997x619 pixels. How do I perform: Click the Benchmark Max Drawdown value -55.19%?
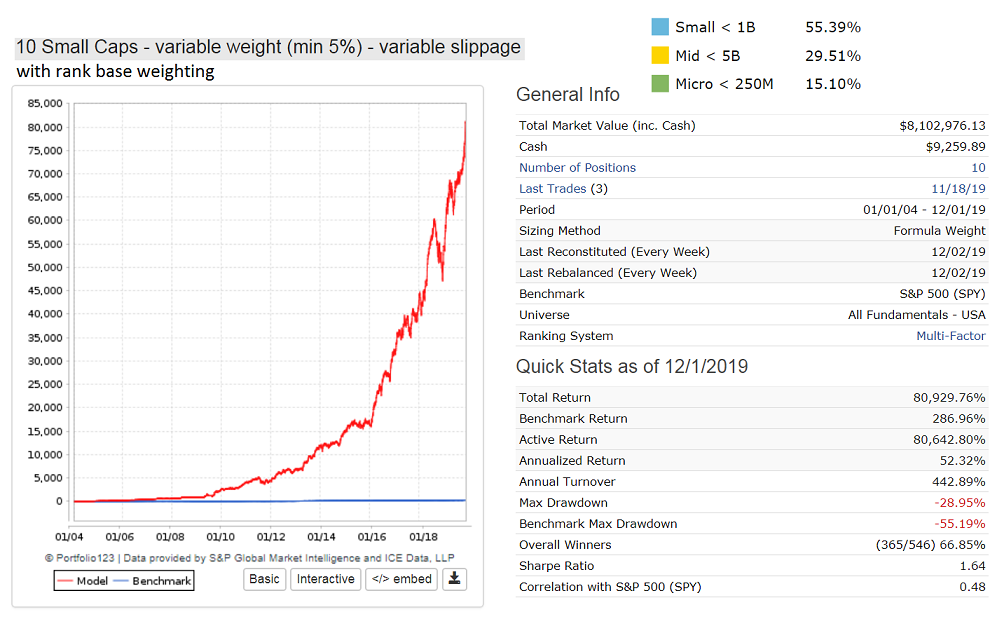click(960, 524)
